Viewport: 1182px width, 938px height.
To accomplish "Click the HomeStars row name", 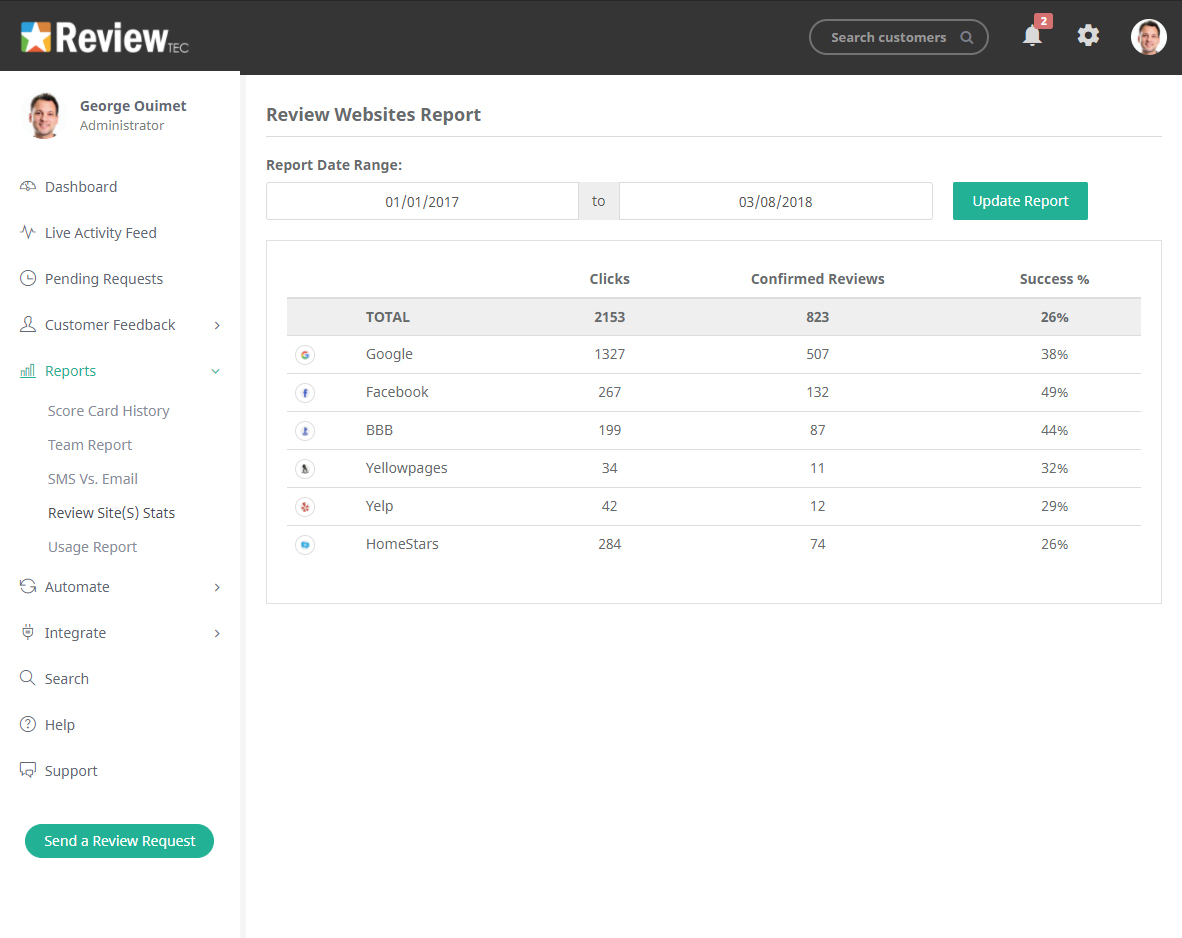I will point(402,544).
